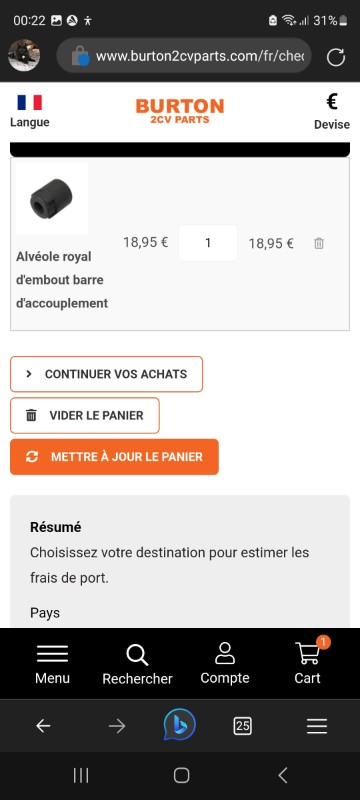This screenshot has height=800, width=360.
Task: Launch the Bing chat icon
Action: (x=179, y=724)
